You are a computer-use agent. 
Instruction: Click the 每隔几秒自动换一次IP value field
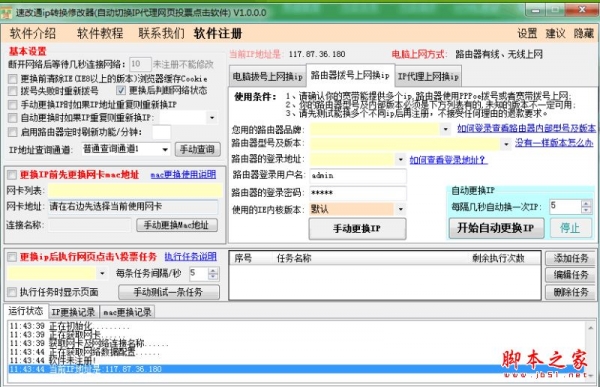click(565, 207)
